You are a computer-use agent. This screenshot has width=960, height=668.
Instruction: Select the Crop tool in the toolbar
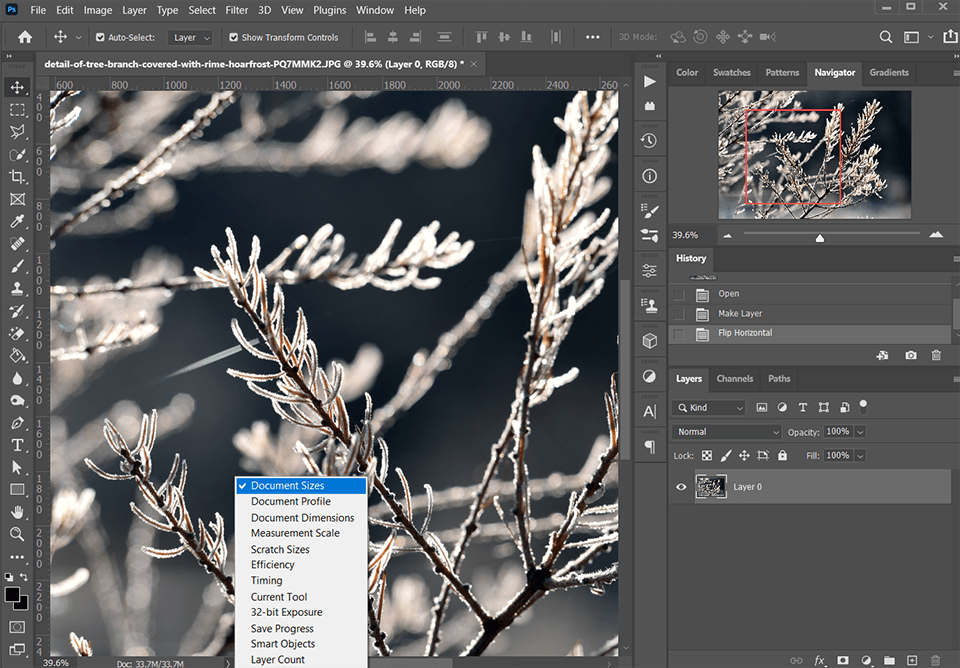click(17, 176)
